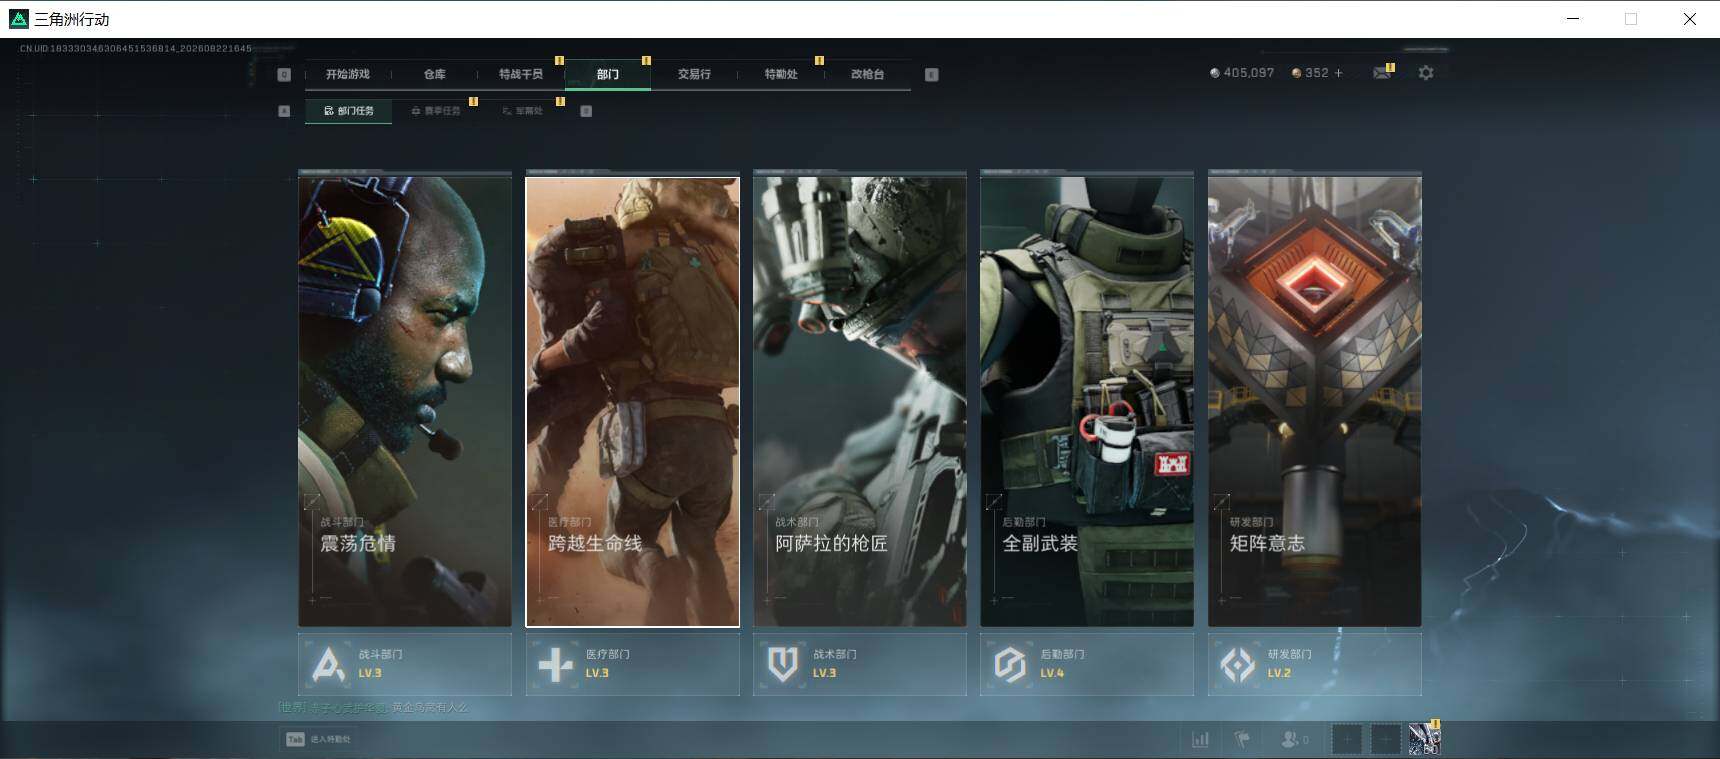The image size is (1720, 759).
Task: Click the 医疗部门 LV.3 level panel
Action: coord(633,664)
